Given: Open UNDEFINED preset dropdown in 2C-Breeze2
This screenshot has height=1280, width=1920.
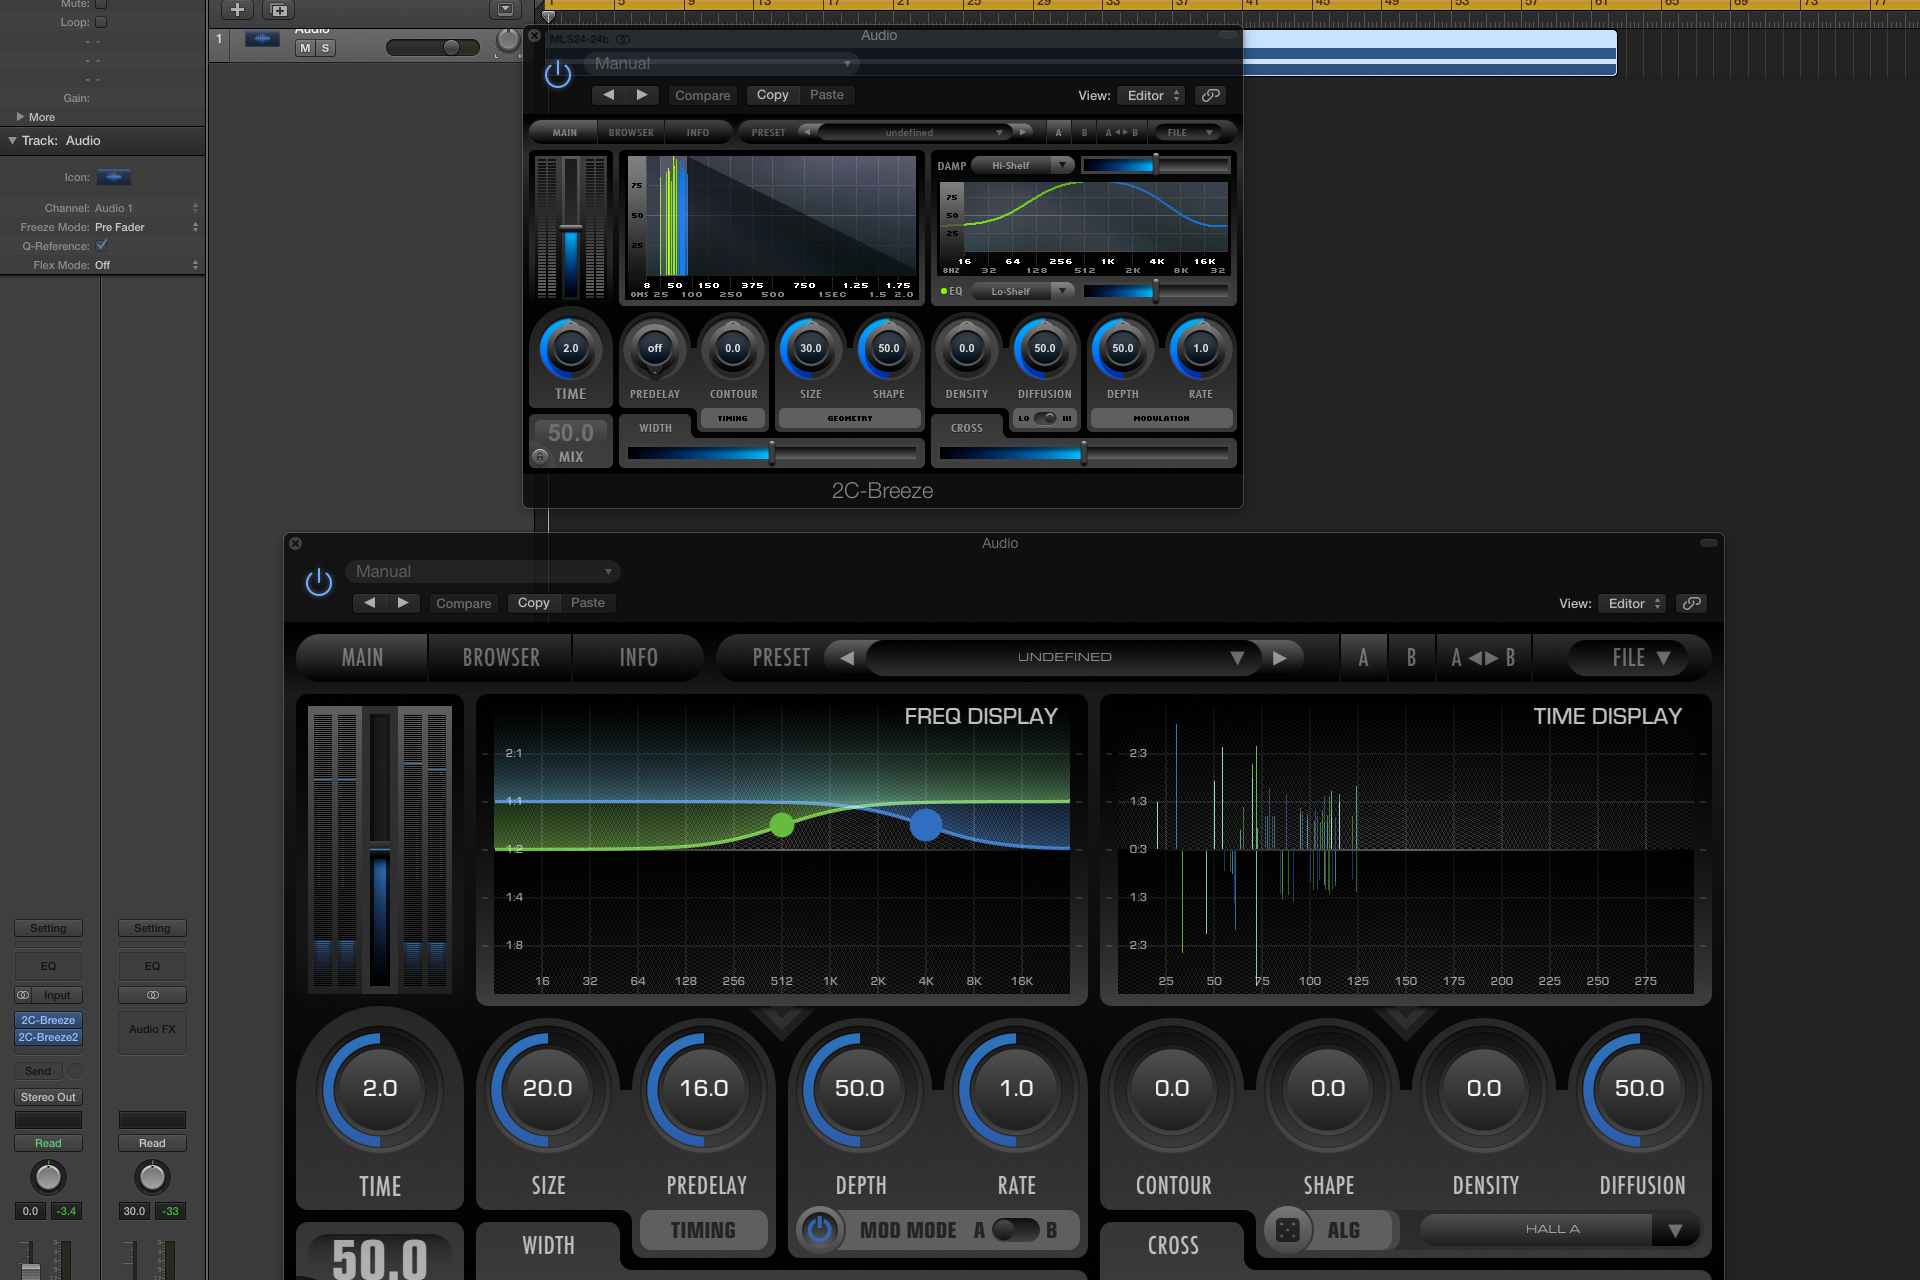Looking at the screenshot, I should pyautogui.click(x=1065, y=658).
